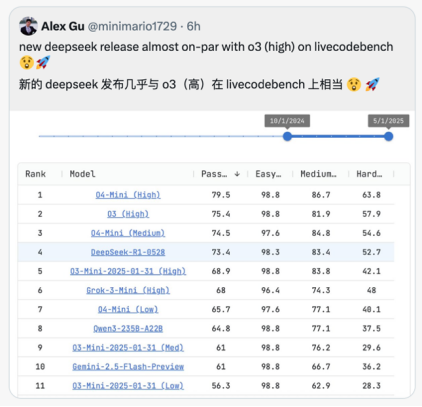This screenshot has height=407, width=422.
Task: Sort by the Easy column header
Action: pos(268,174)
